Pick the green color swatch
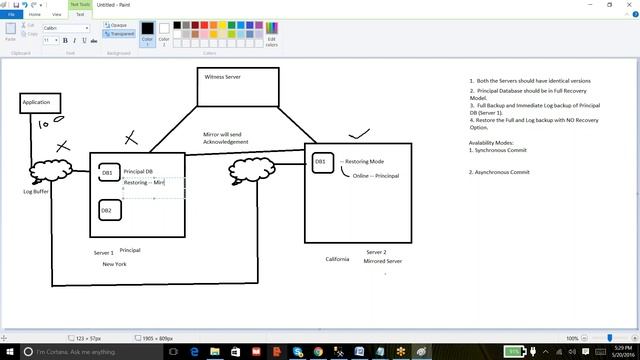The width and height of the screenshot is (640, 360). coord(231,25)
